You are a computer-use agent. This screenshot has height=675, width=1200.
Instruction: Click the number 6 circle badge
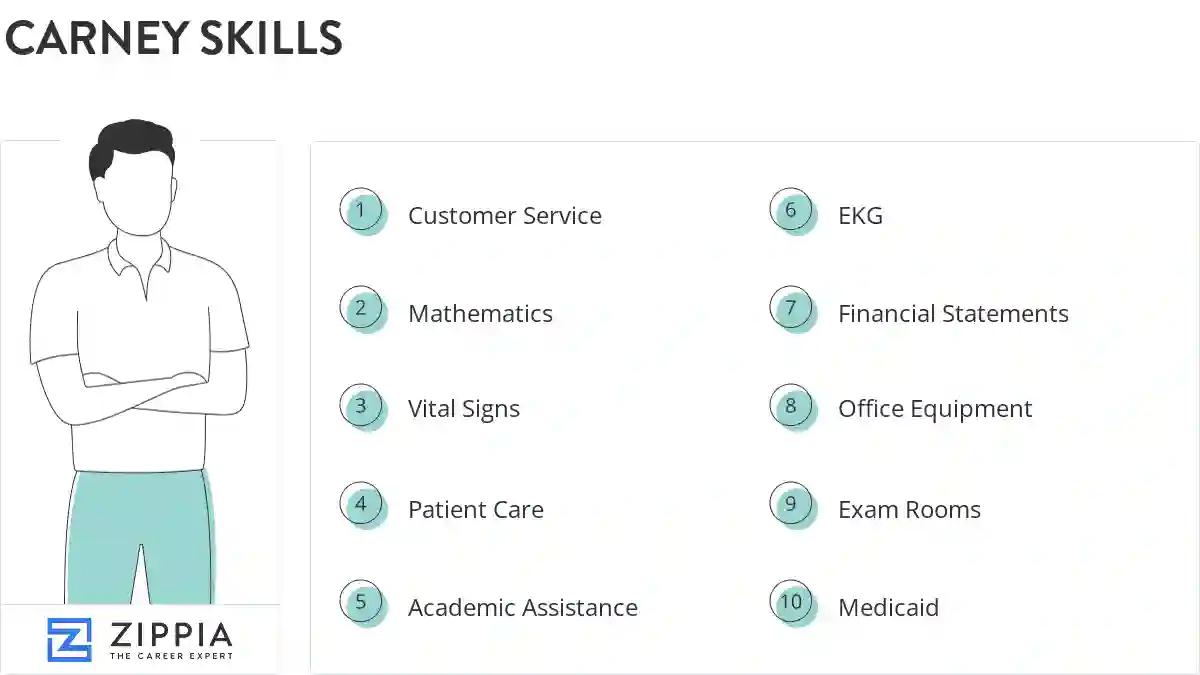pyautogui.click(x=791, y=211)
